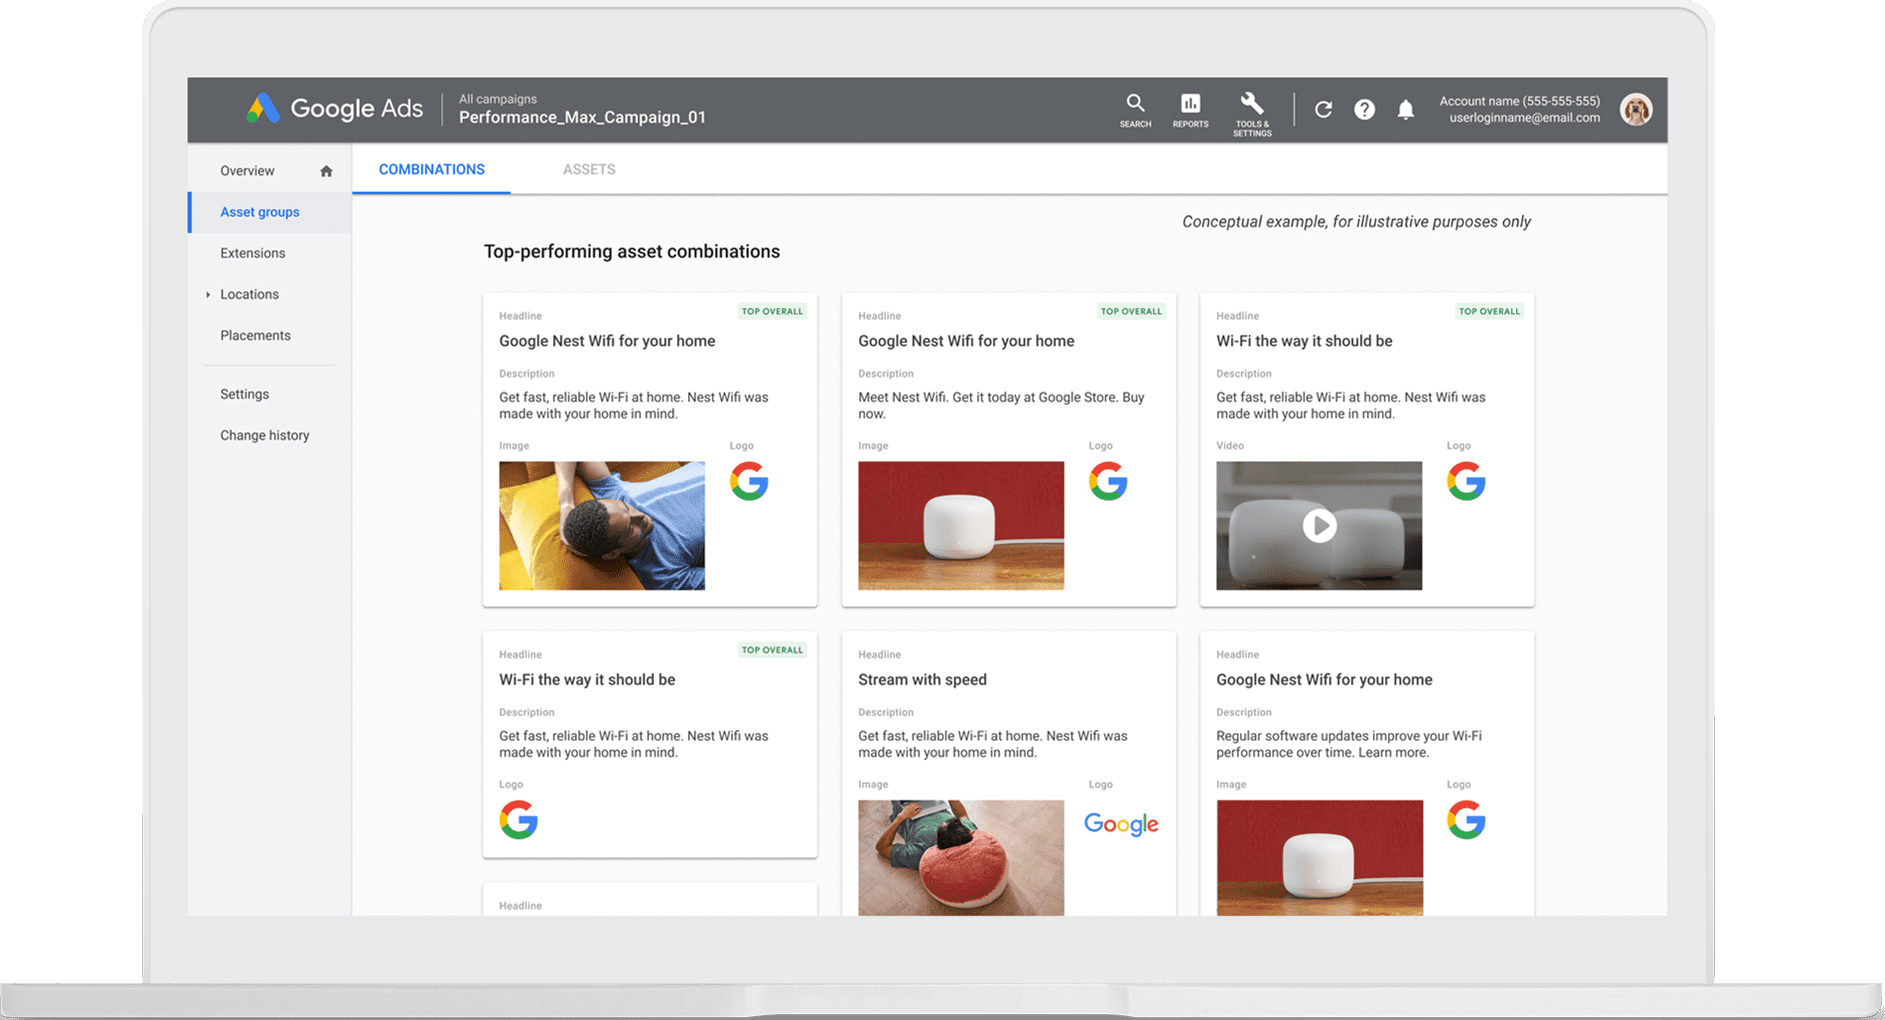
Task: Open the Search tool in header
Action: [1135, 110]
